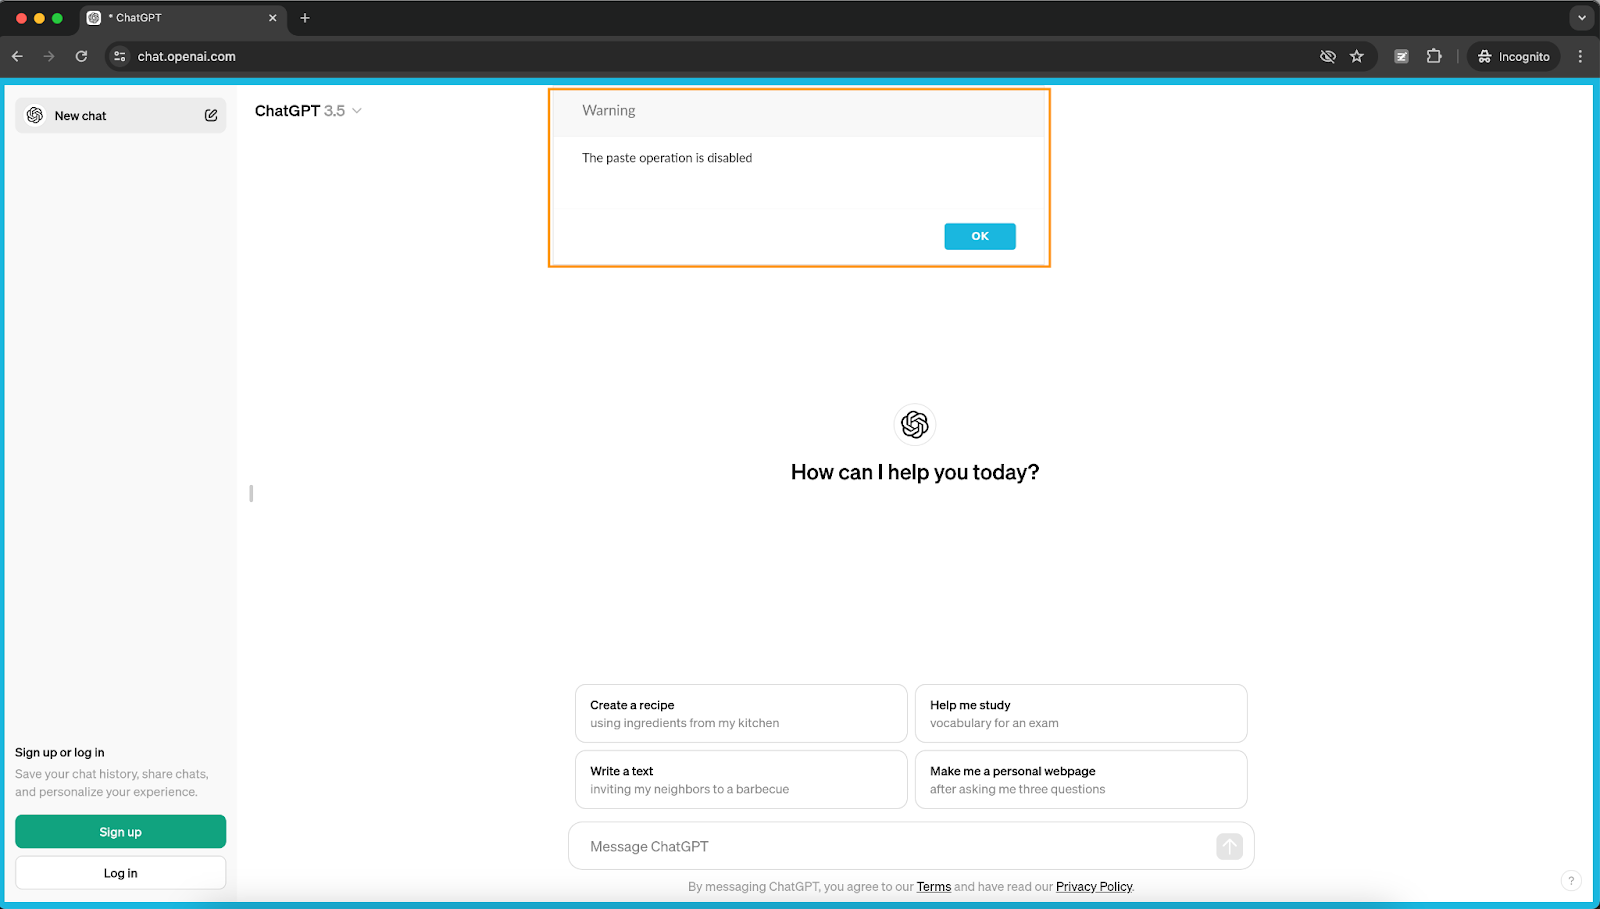Click 'The paste operation is disabled' text
Viewport: 1600px width, 909px height.
pyautogui.click(x=667, y=158)
